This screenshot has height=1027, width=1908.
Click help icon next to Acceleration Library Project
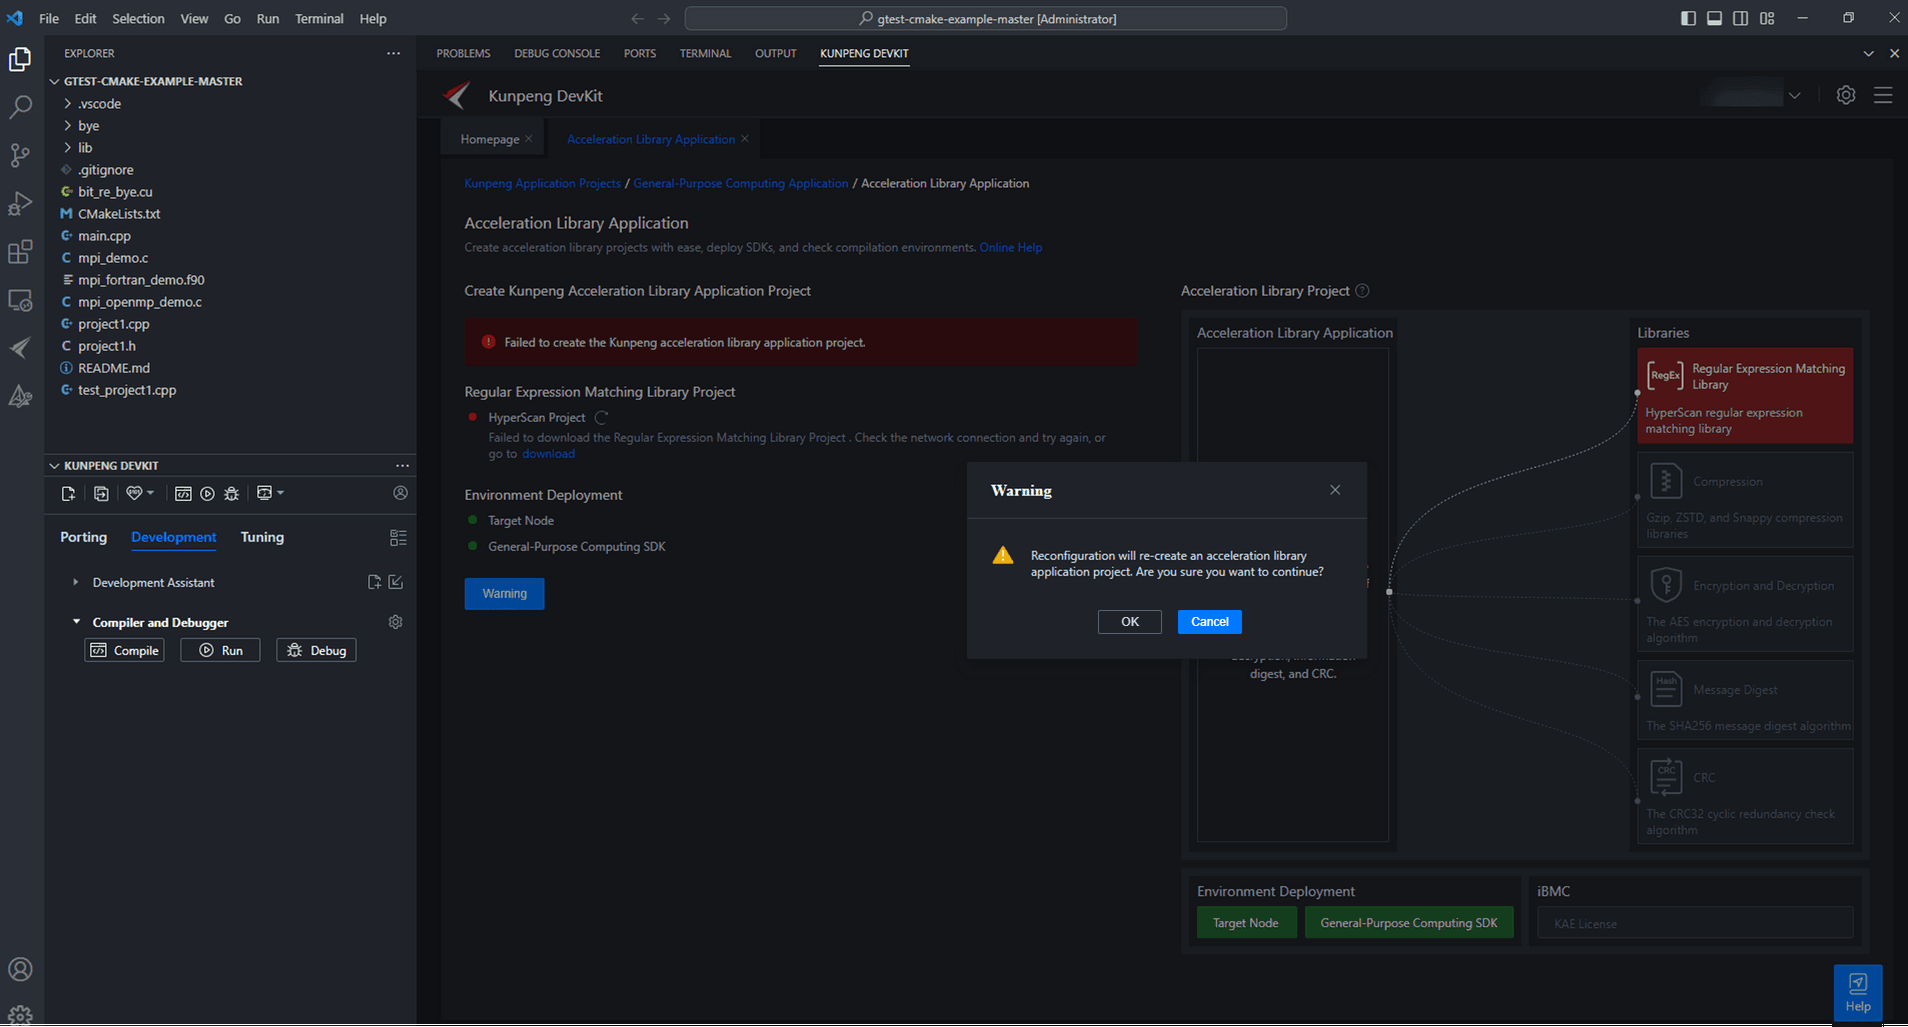tap(1362, 291)
